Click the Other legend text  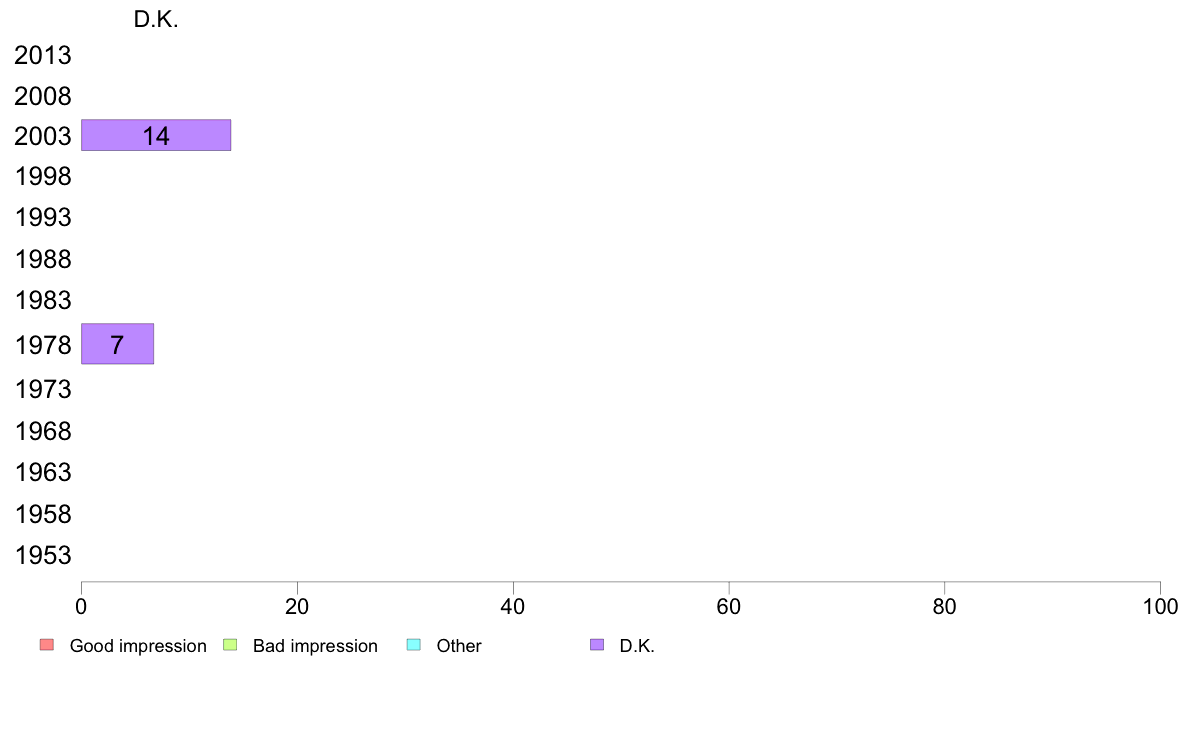coord(459,646)
